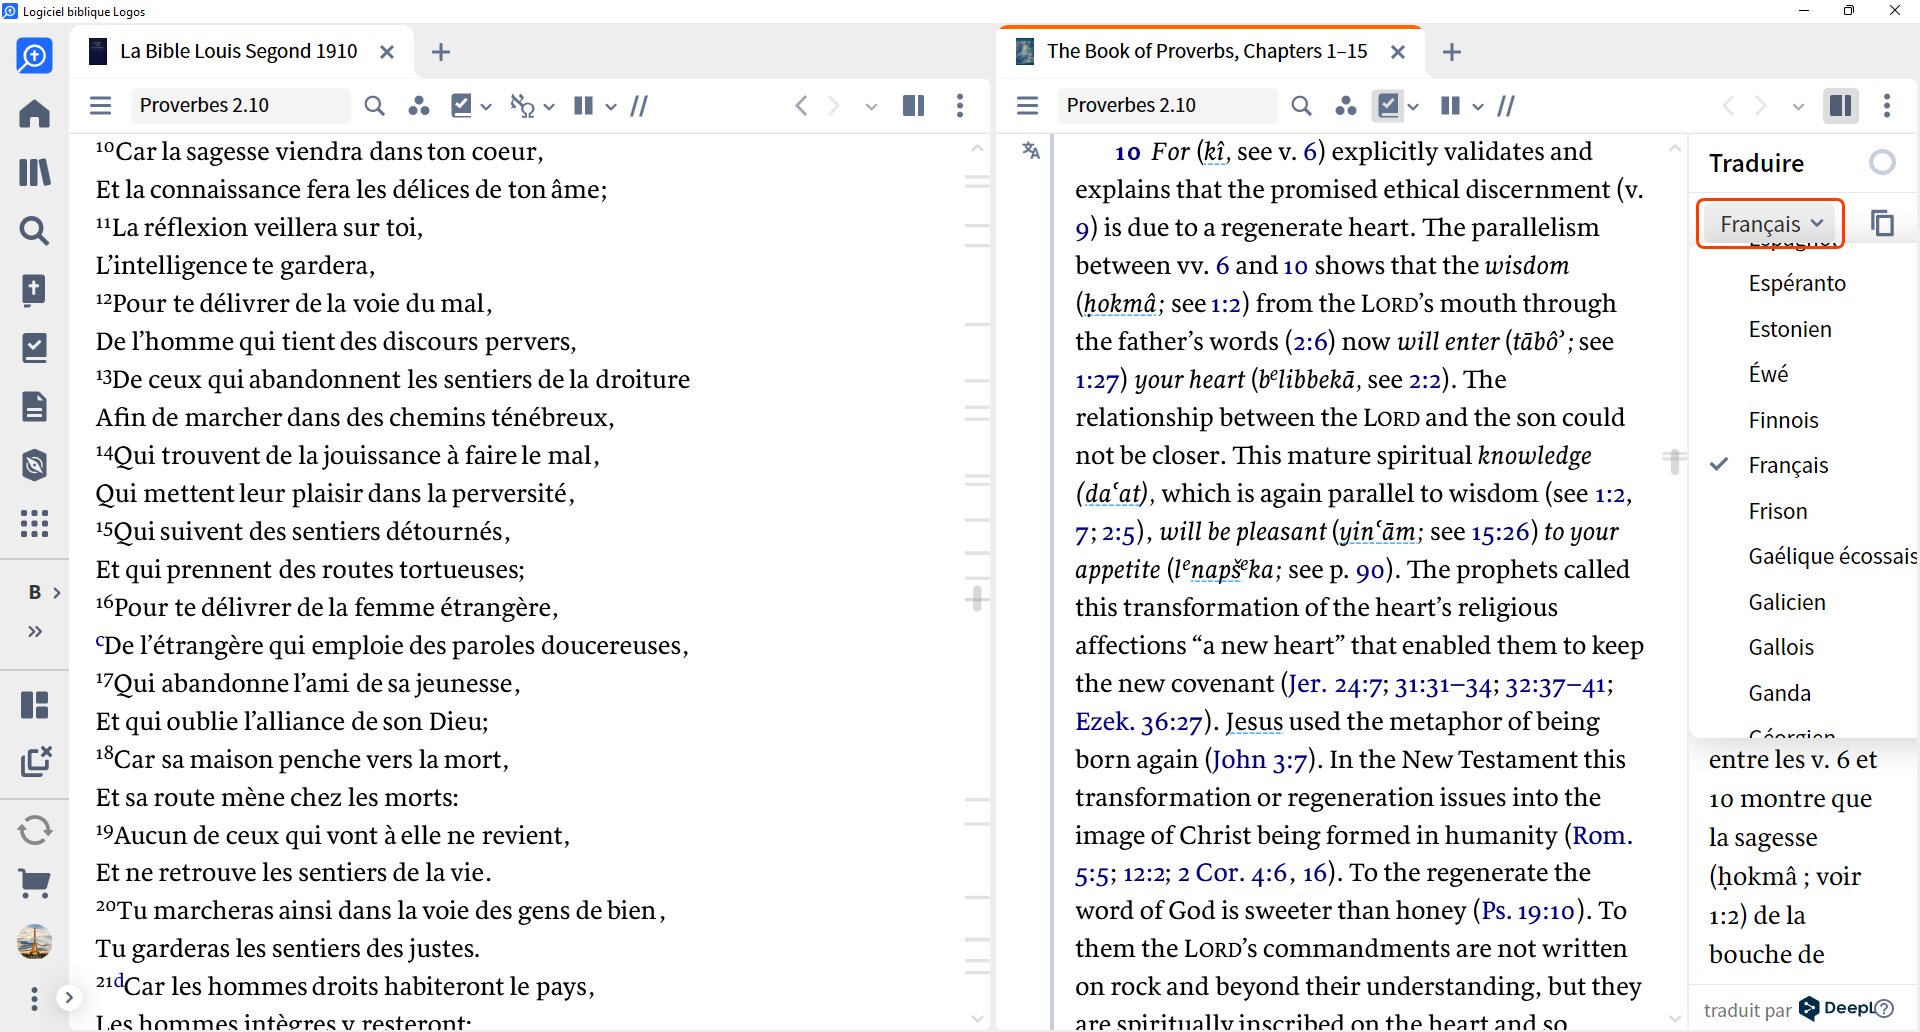Open the Logos home page icon
This screenshot has height=1032, width=1920.
point(34,114)
